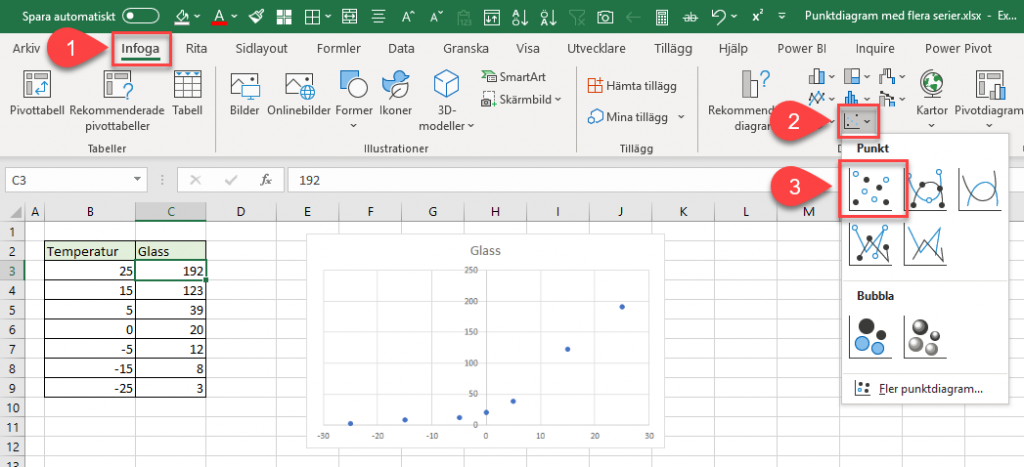The height and width of the screenshot is (467, 1024).
Task: Insert Bilder from device
Action: pyautogui.click(x=245, y=93)
